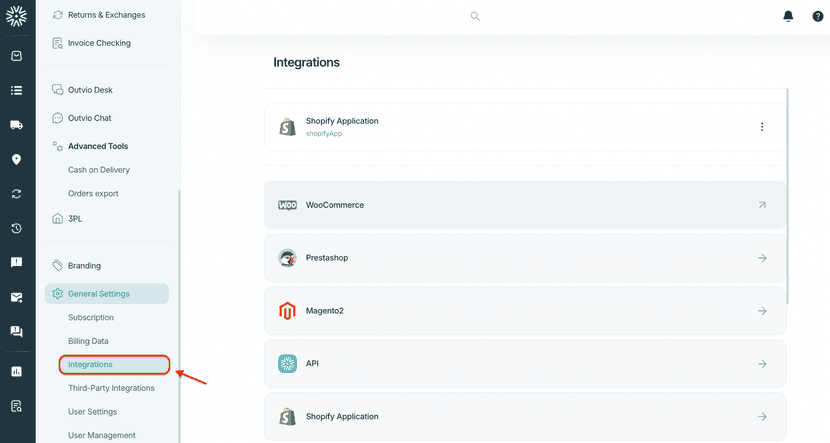The width and height of the screenshot is (830, 443).
Task: Open the notifications bell icon
Action: click(x=788, y=16)
